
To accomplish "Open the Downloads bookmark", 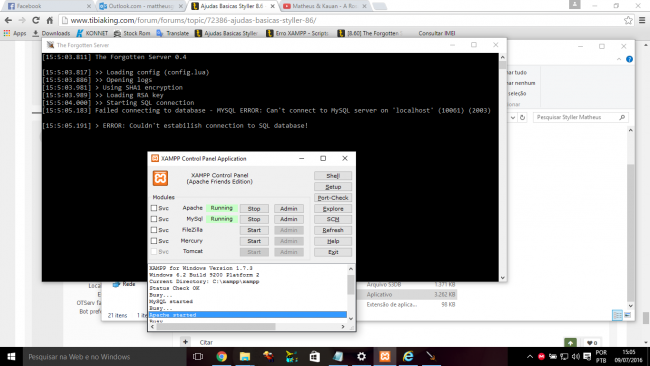I will tap(51, 33).
